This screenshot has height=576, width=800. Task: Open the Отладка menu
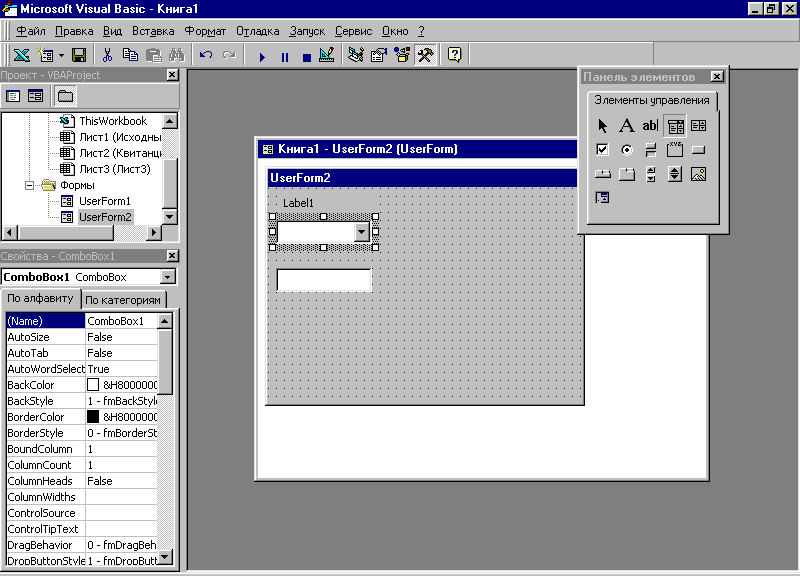click(258, 31)
